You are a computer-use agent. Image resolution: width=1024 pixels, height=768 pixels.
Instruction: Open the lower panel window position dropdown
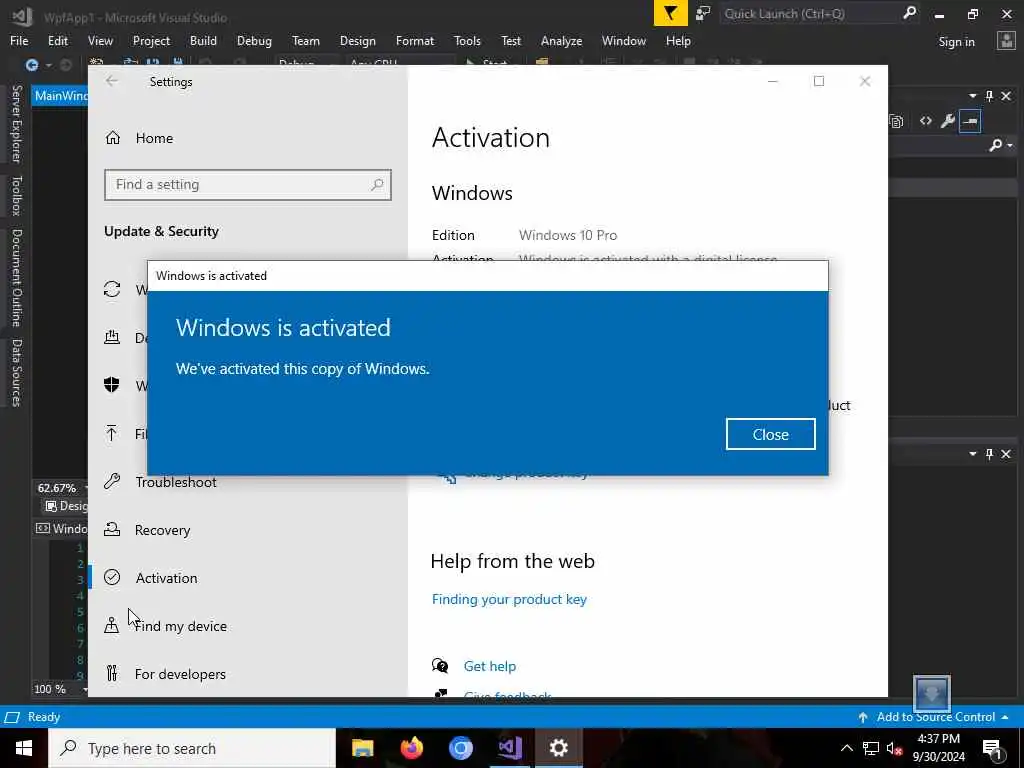coord(972,454)
